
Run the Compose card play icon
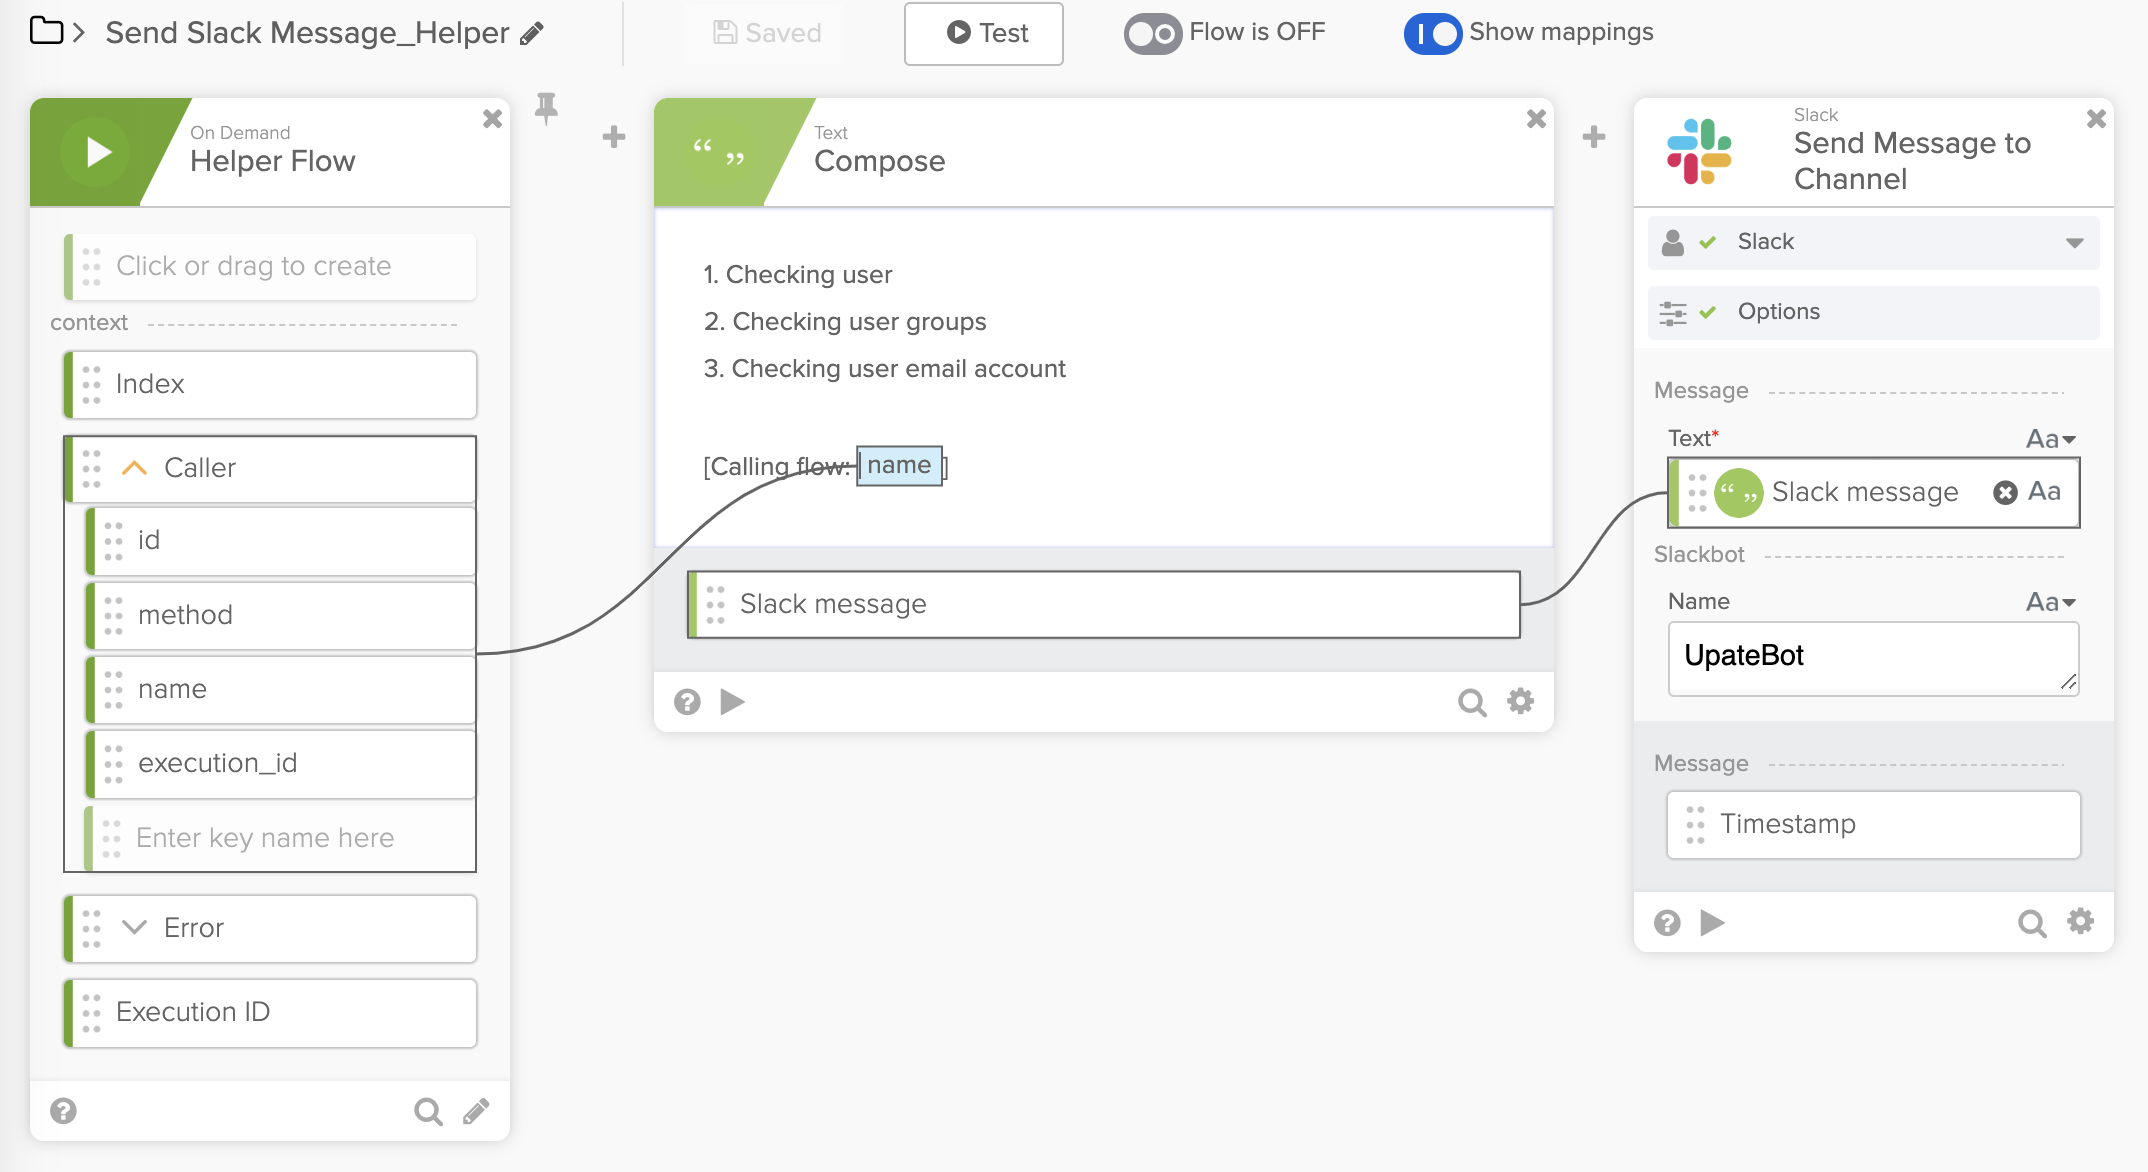(x=732, y=702)
